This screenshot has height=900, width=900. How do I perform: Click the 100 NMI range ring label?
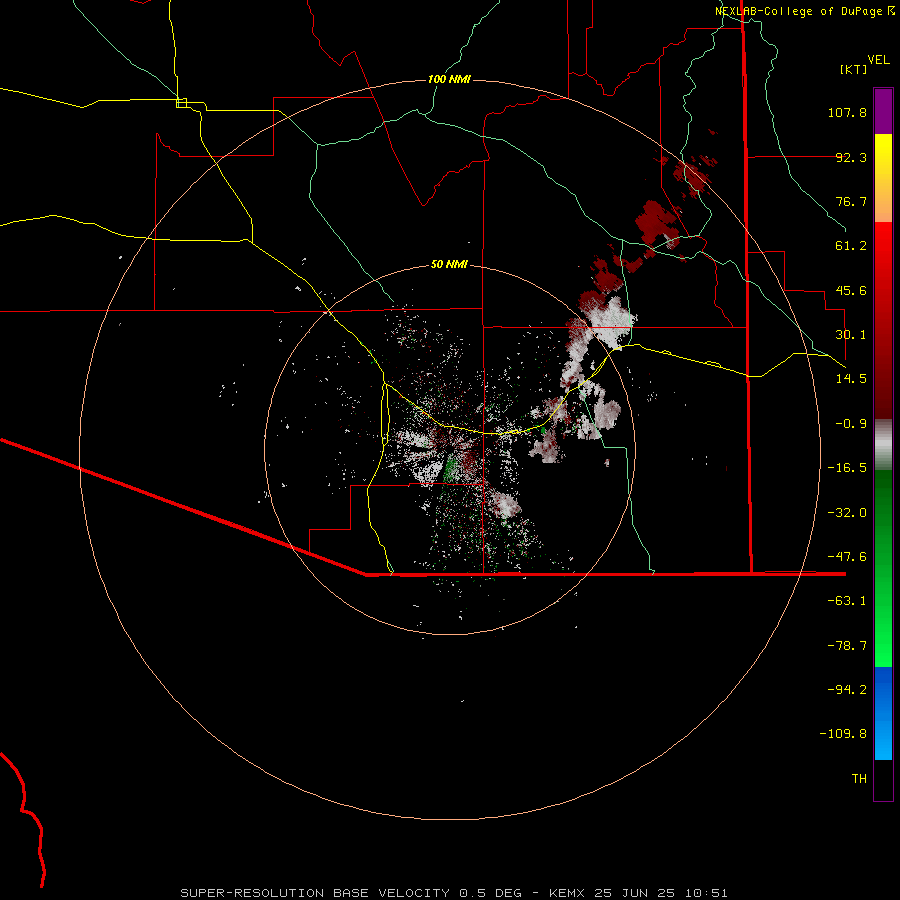449,79
